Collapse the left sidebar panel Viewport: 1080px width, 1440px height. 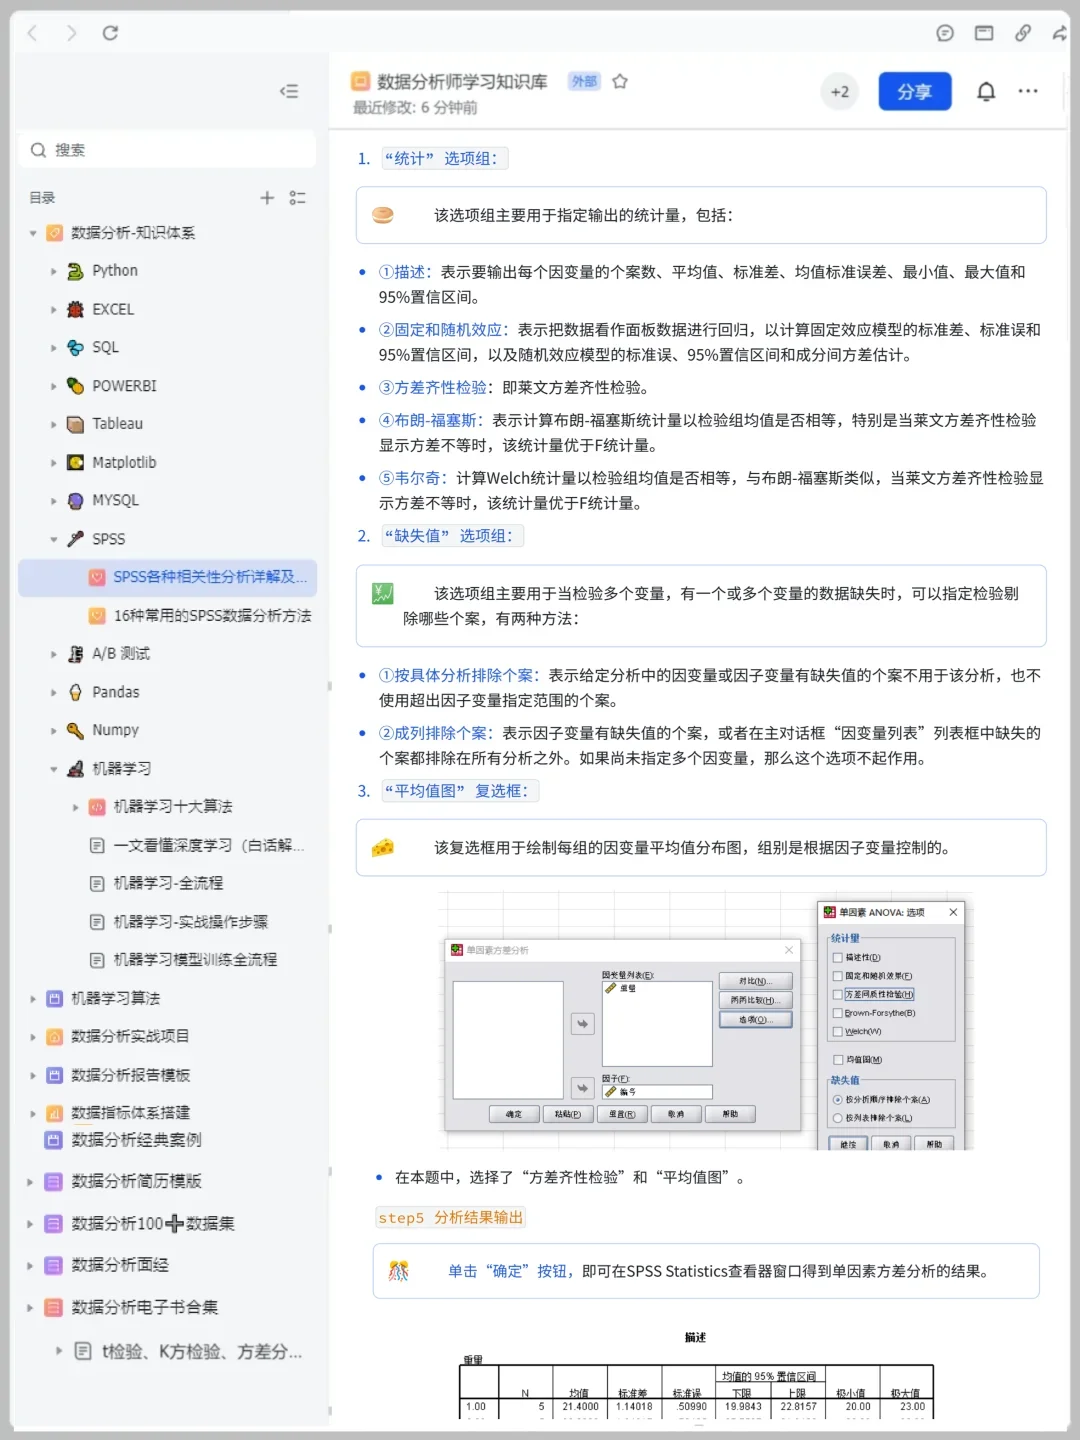coord(289,91)
